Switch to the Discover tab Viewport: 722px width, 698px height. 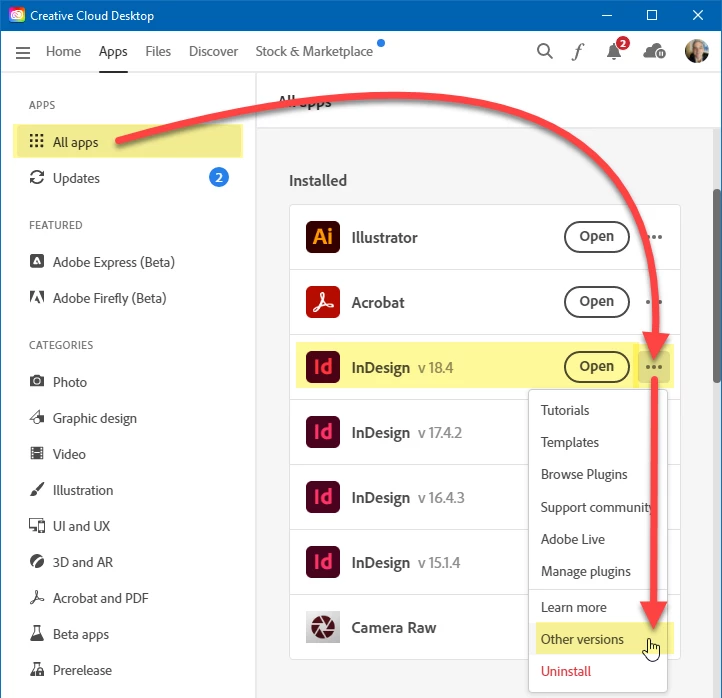click(213, 51)
